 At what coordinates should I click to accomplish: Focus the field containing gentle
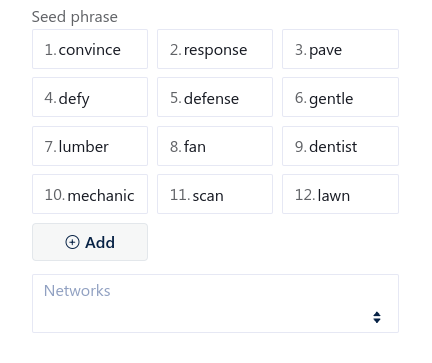pos(340,97)
